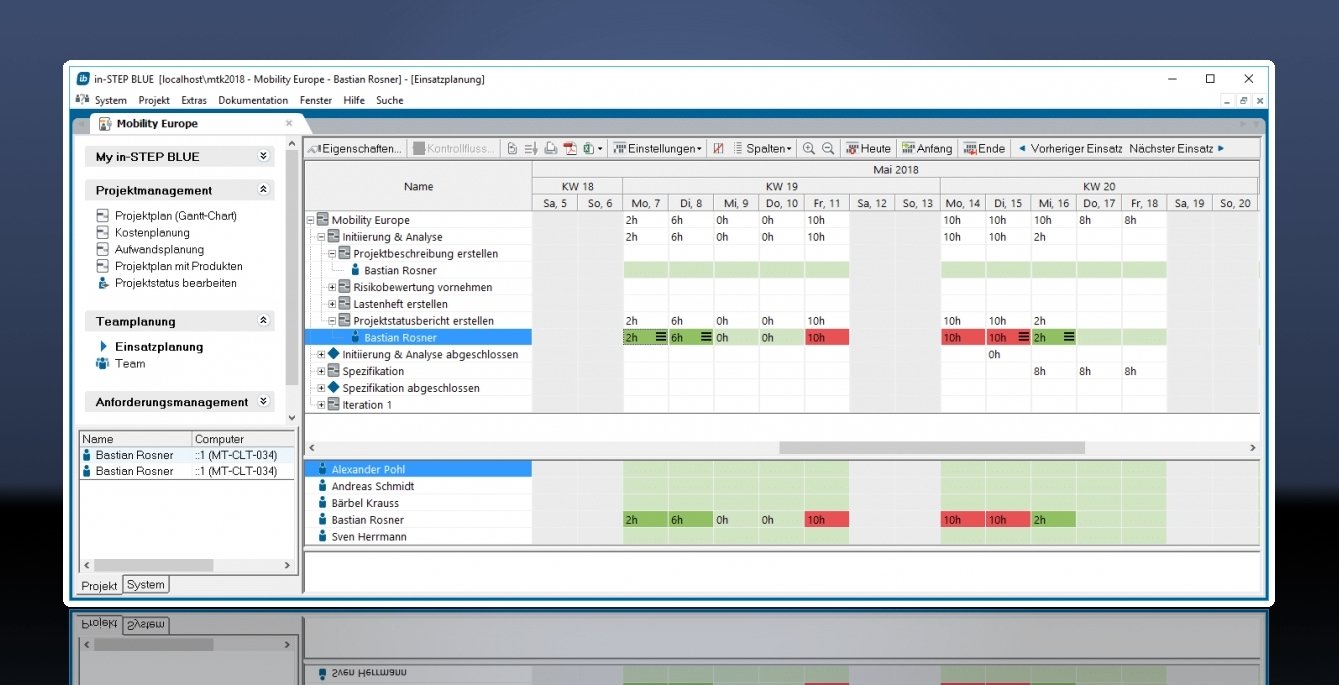Select Sven Herrmann in resource list

pos(418,537)
